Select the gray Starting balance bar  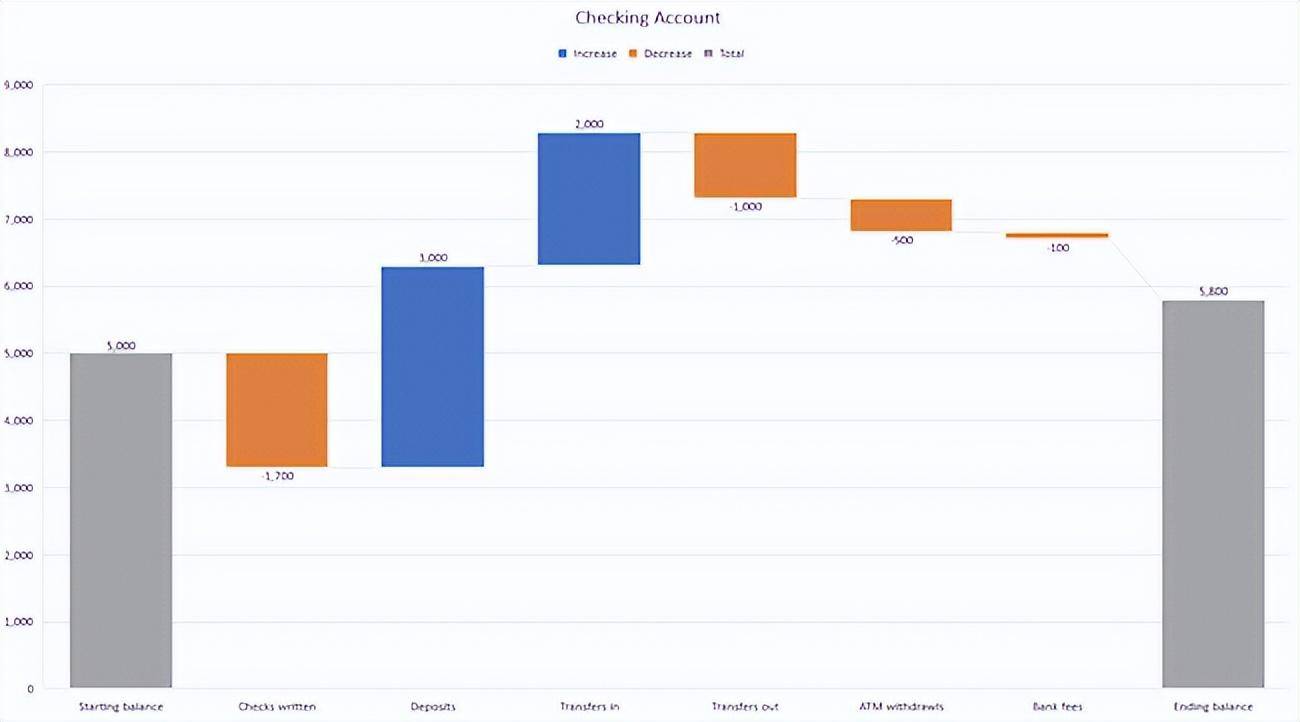tap(121, 521)
